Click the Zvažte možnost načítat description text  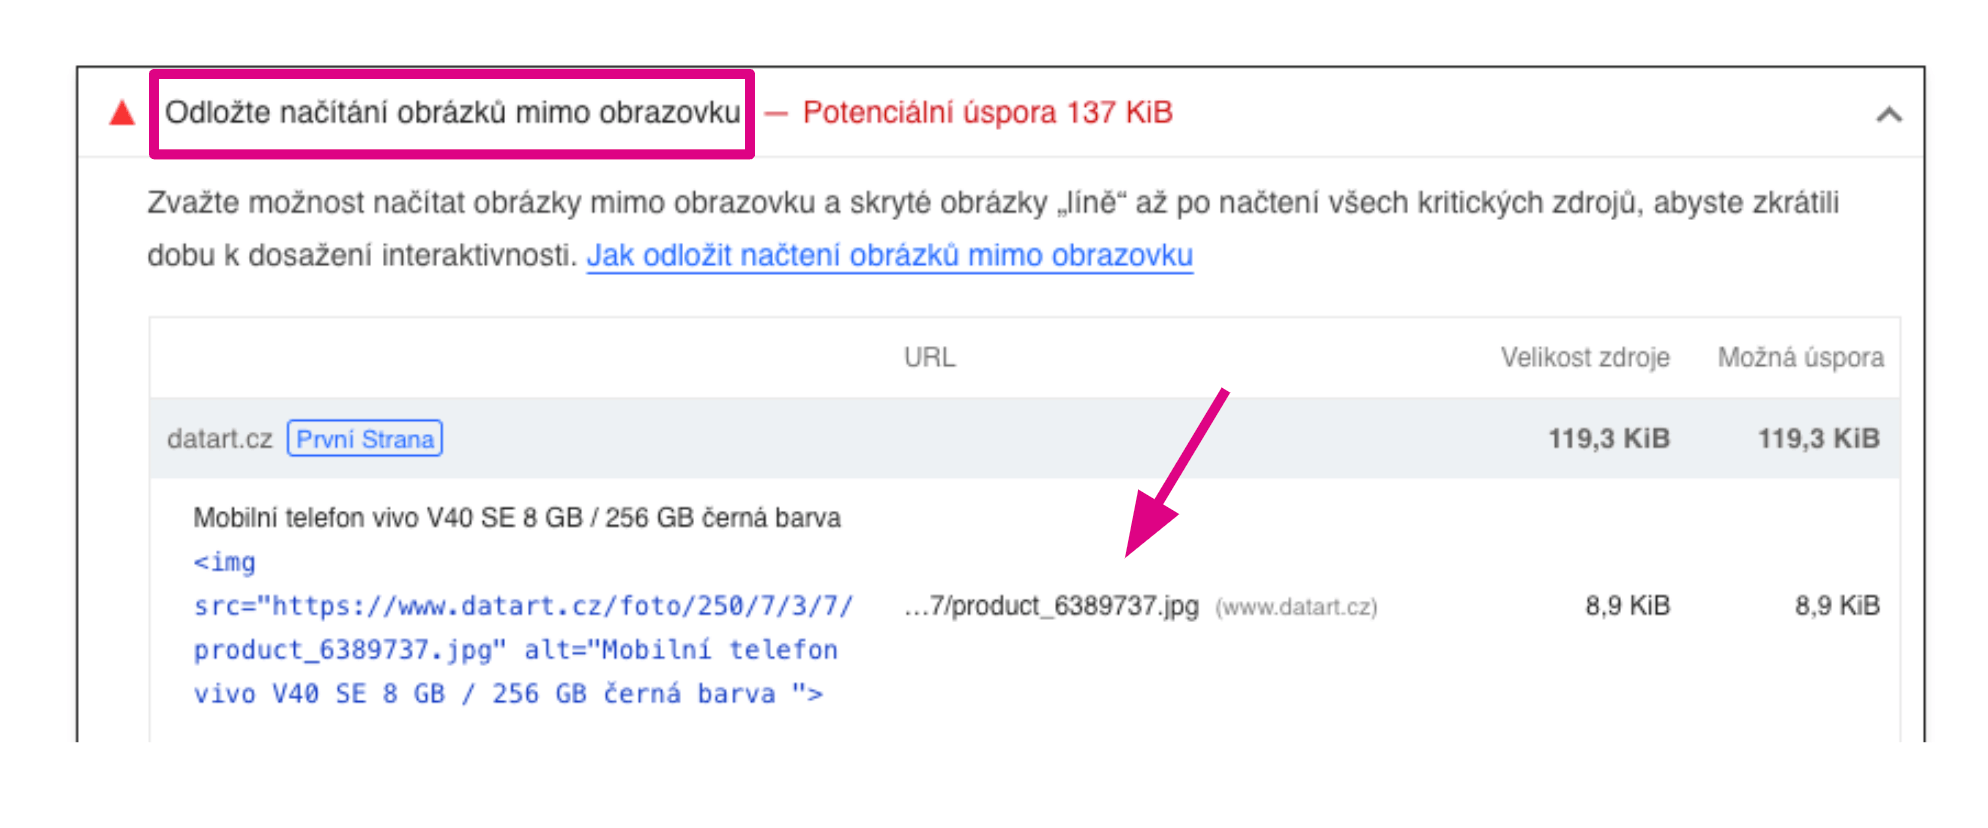[x=992, y=203]
